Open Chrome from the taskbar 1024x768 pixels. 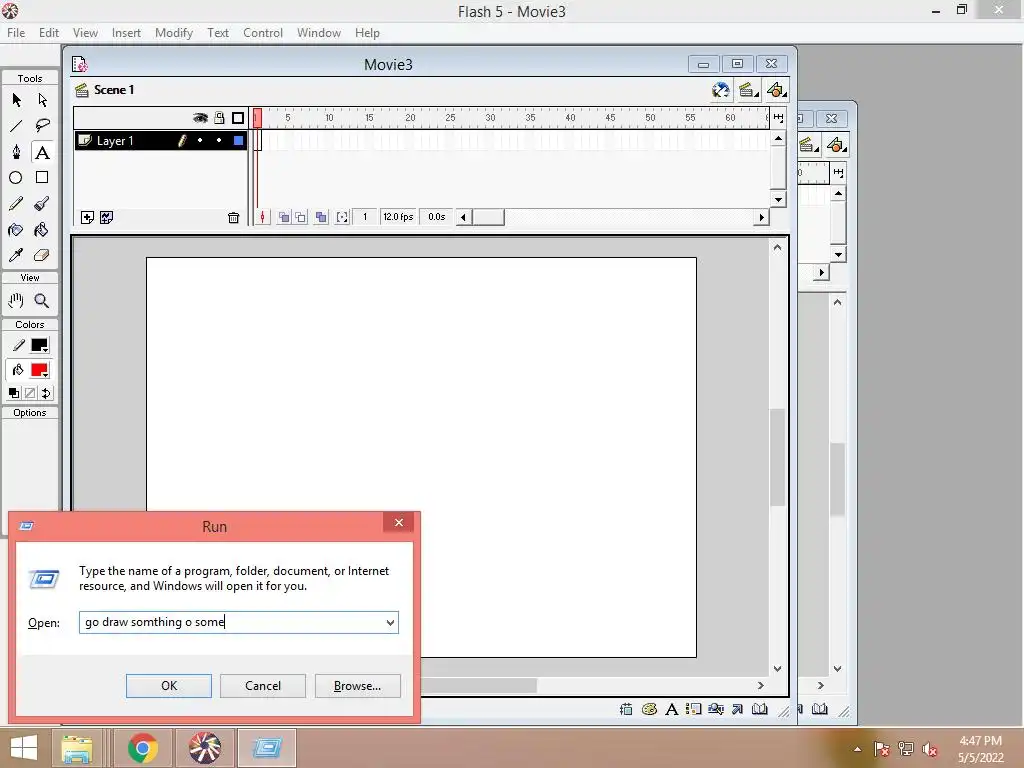pyautogui.click(x=142, y=748)
